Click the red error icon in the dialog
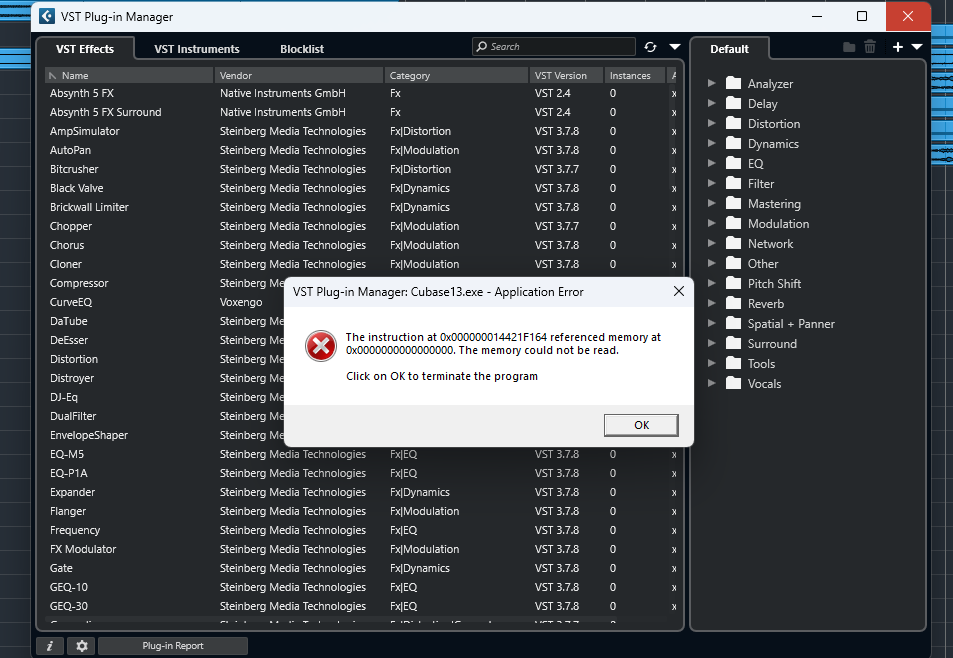The height and width of the screenshot is (658, 953). [x=320, y=346]
